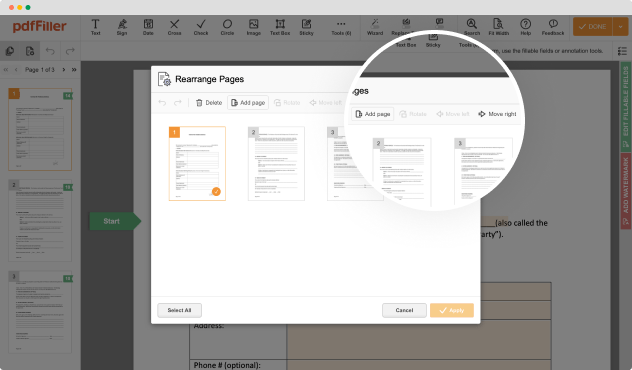Screen dimensions: 632x370
Task: Select page 2 thumbnail in dialog
Action: pyautogui.click(x=276, y=163)
